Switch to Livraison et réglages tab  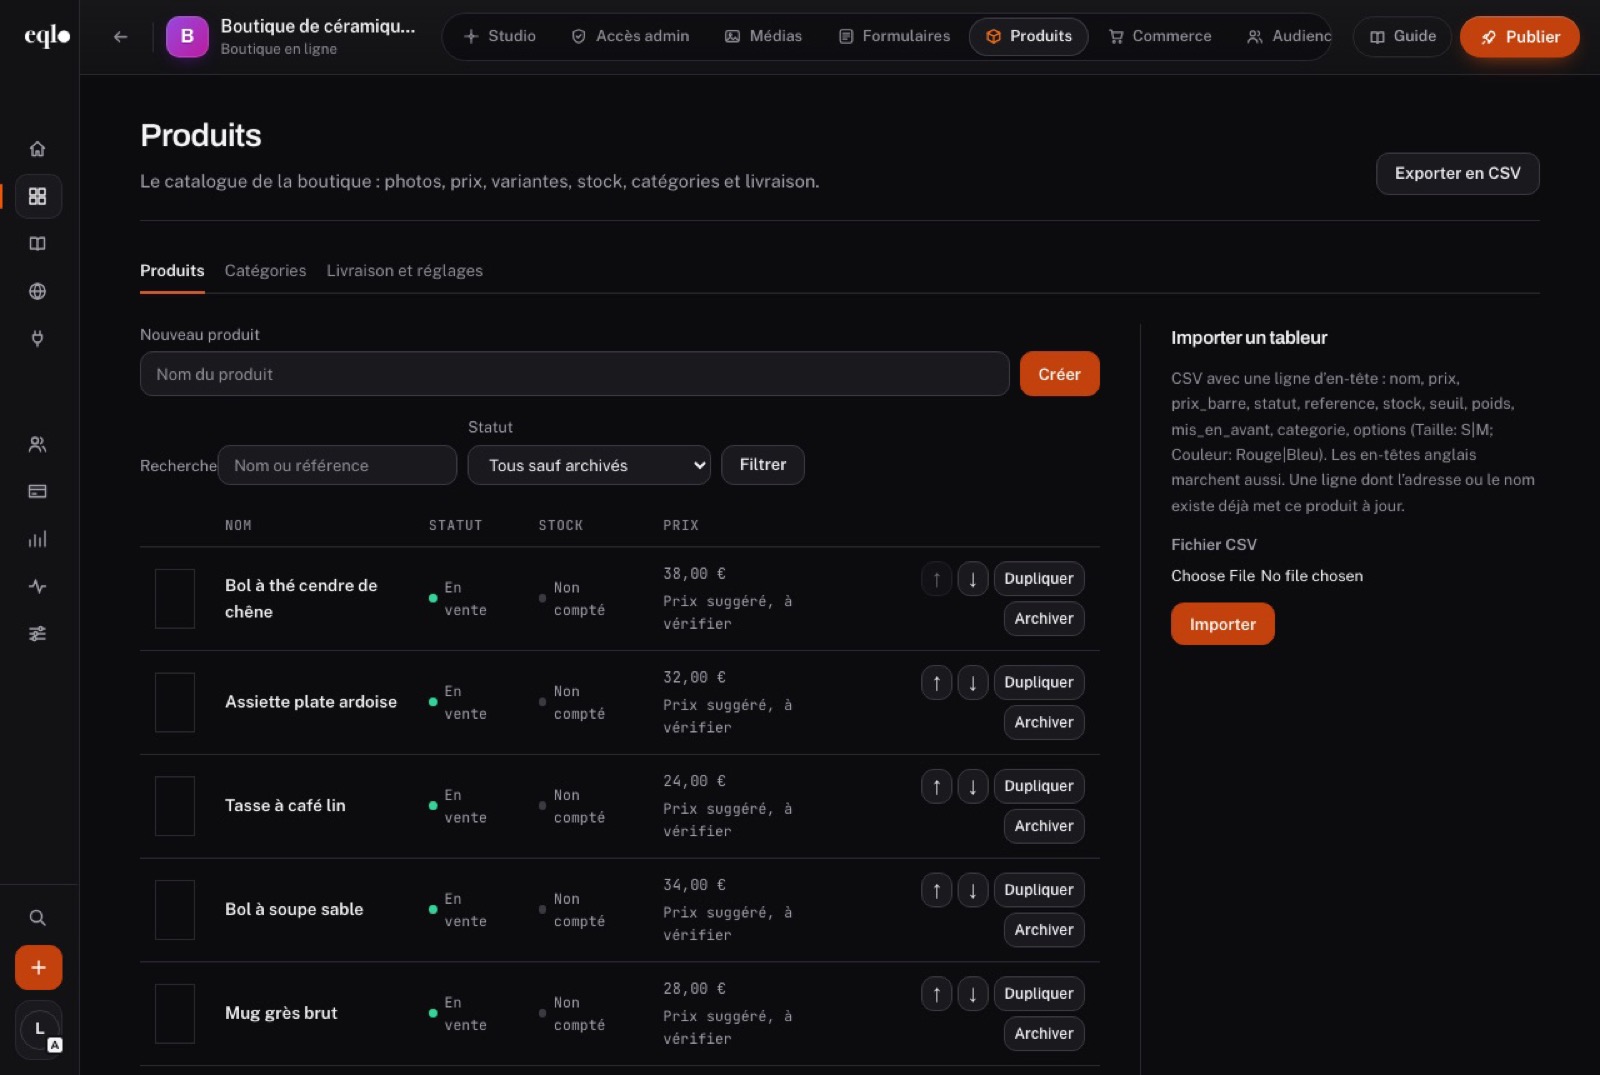tap(404, 271)
